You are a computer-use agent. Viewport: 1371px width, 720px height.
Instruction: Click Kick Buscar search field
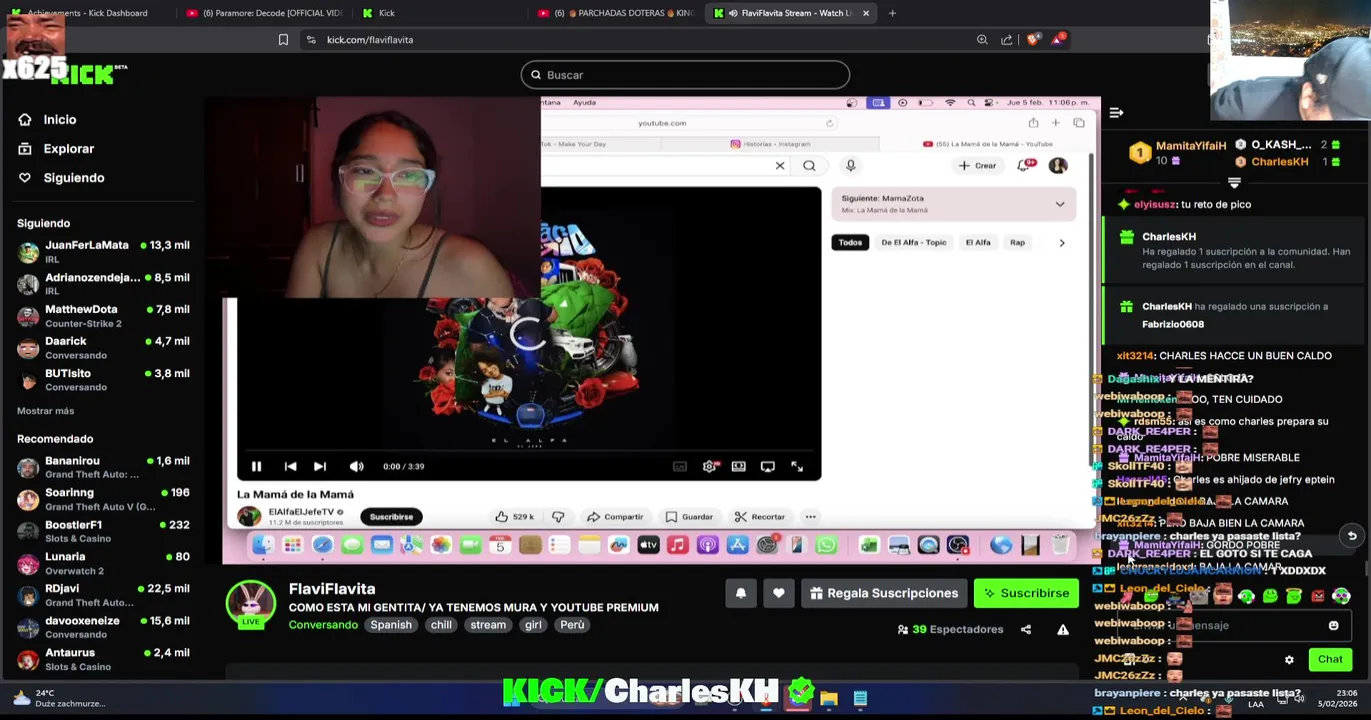point(685,75)
